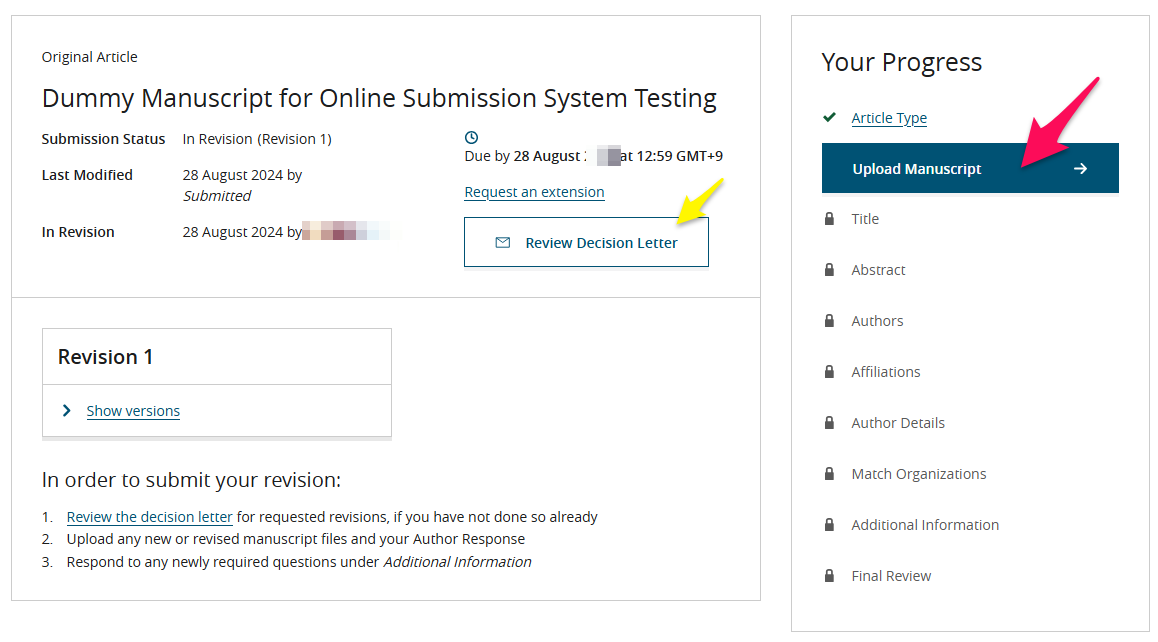The width and height of the screenshot is (1158, 642).
Task: Click the italic 'Additional Information' text in step 3
Action: coord(457,562)
